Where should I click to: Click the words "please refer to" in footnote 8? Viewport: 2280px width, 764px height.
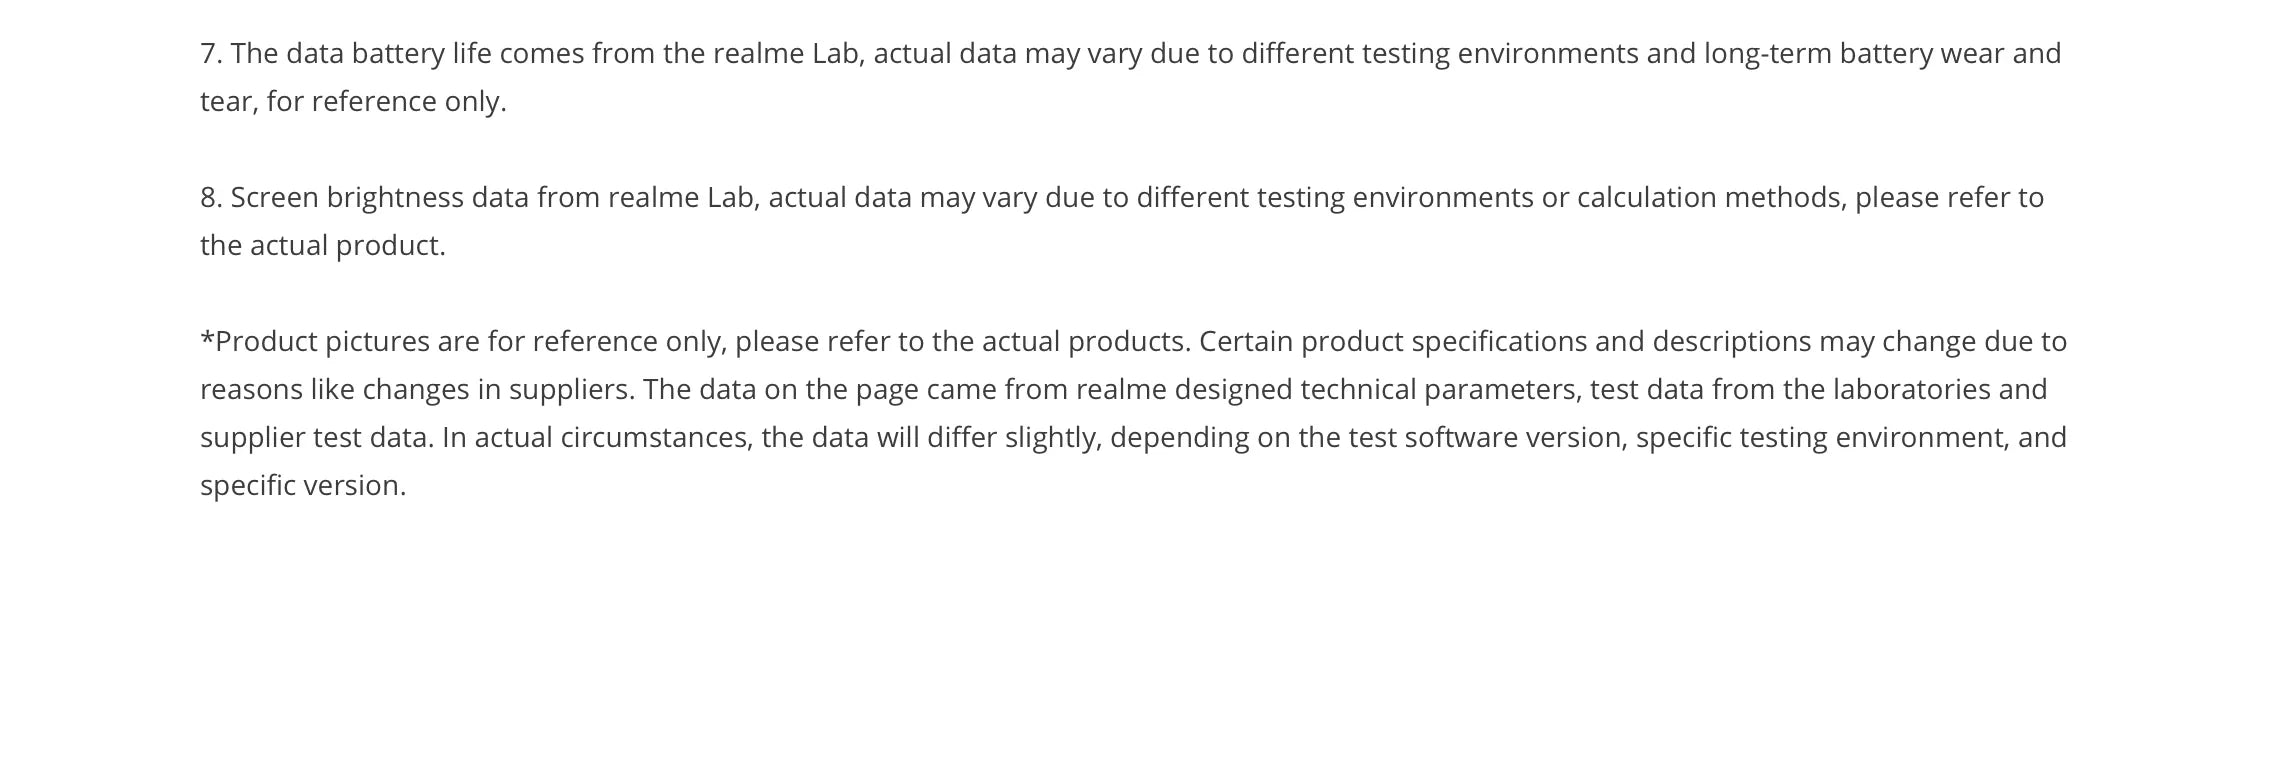[1950, 198]
